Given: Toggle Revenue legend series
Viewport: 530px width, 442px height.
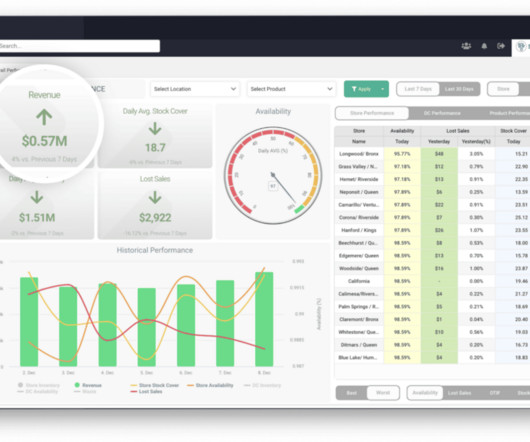Looking at the screenshot, I should [88, 385].
